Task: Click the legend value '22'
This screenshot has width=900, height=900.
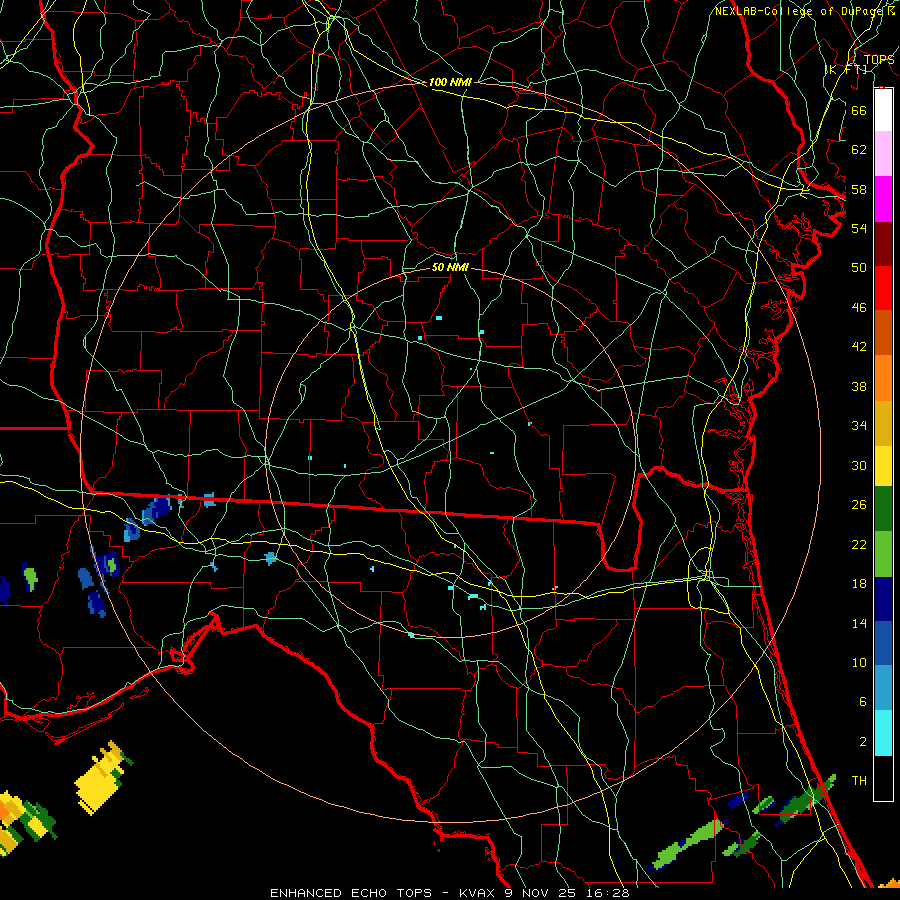Action: tap(859, 544)
